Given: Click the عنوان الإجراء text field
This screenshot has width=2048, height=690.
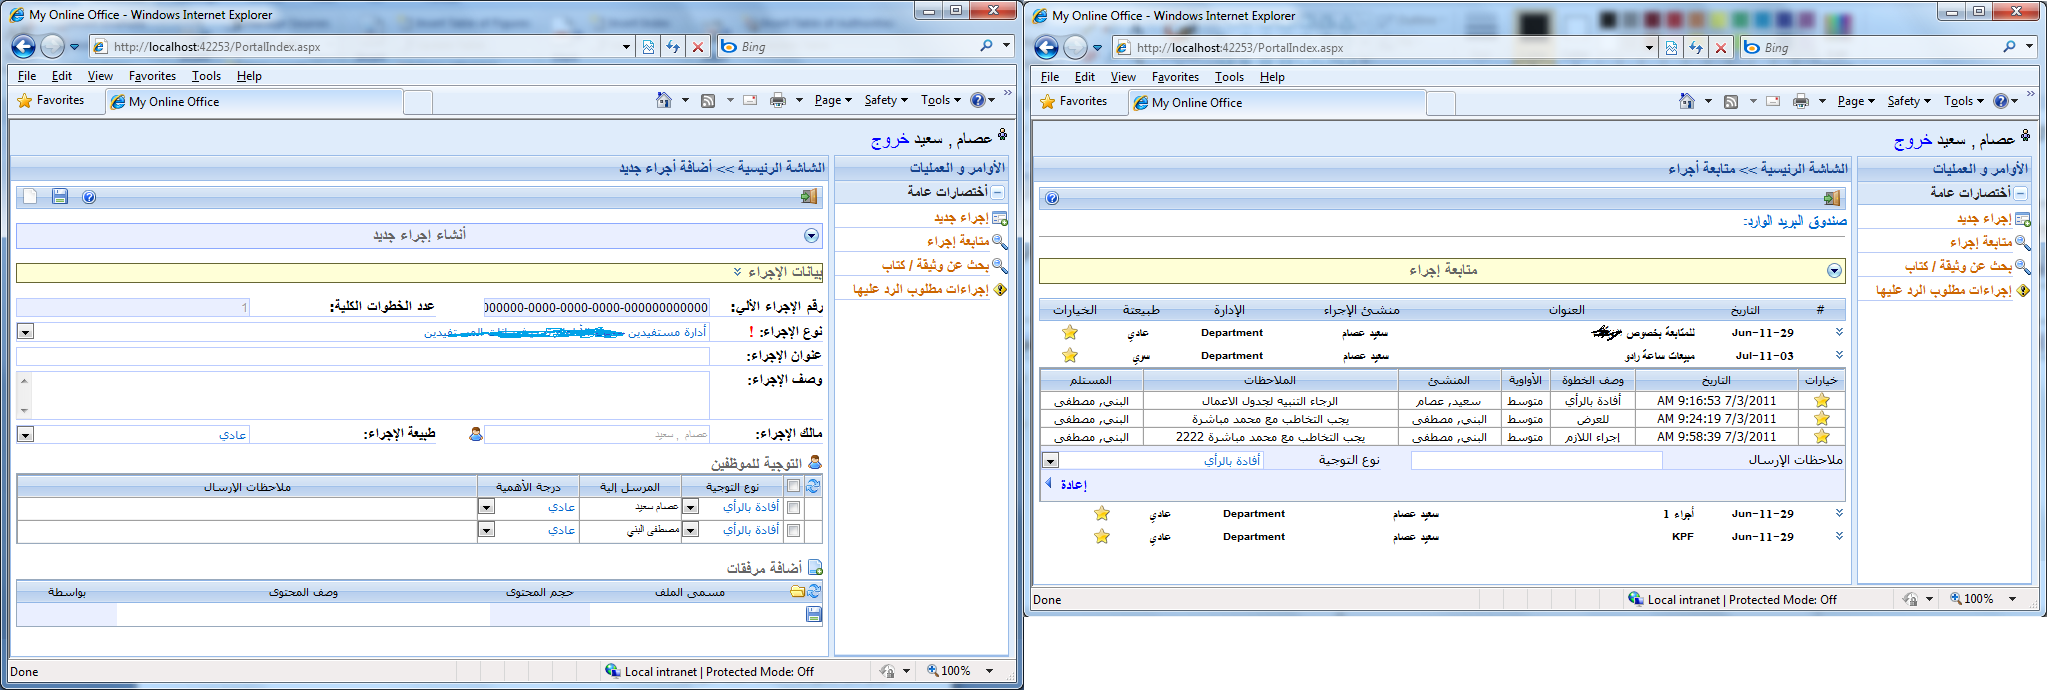Looking at the screenshot, I should [363, 356].
